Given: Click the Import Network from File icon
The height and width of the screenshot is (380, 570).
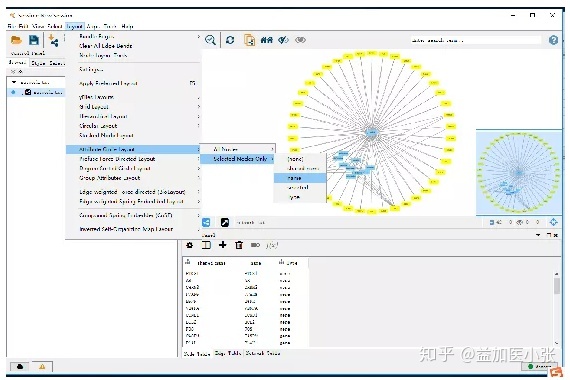Looking at the screenshot, I should (53, 40).
